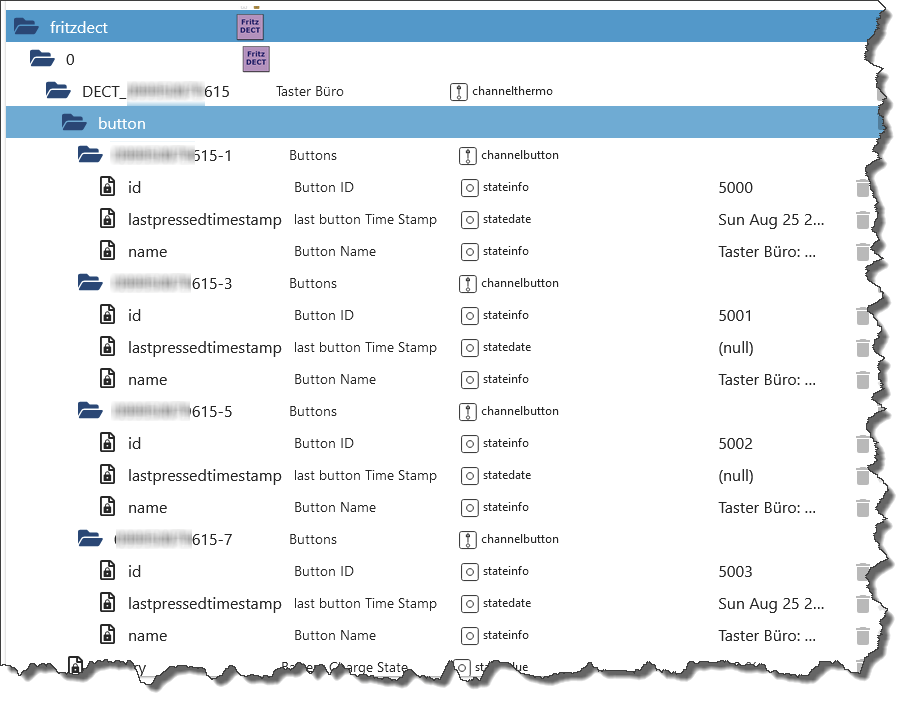Click 'last button Time Stamp' under 615-5
This screenshot has width=911, height=704.
(x=365, y=476)
